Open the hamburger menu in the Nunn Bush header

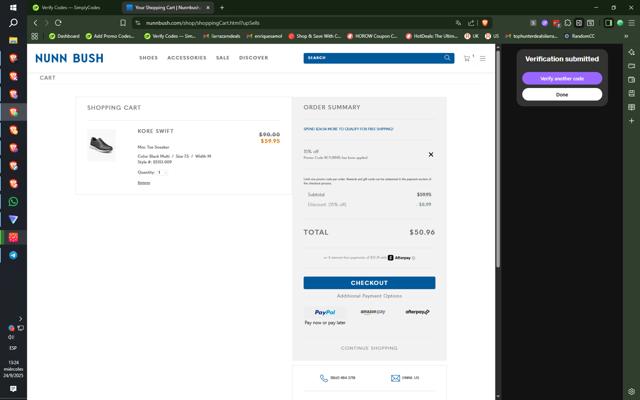point(482,59)
